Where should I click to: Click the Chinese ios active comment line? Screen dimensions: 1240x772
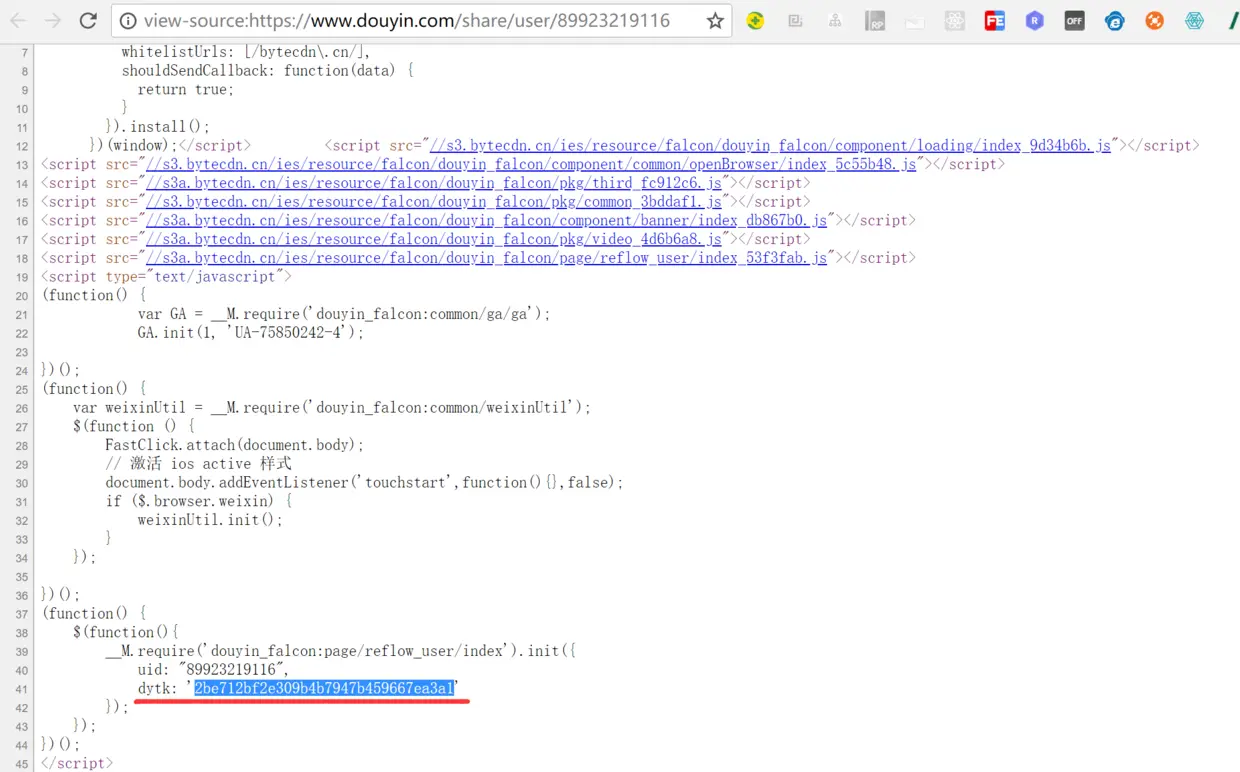point(198,464)
